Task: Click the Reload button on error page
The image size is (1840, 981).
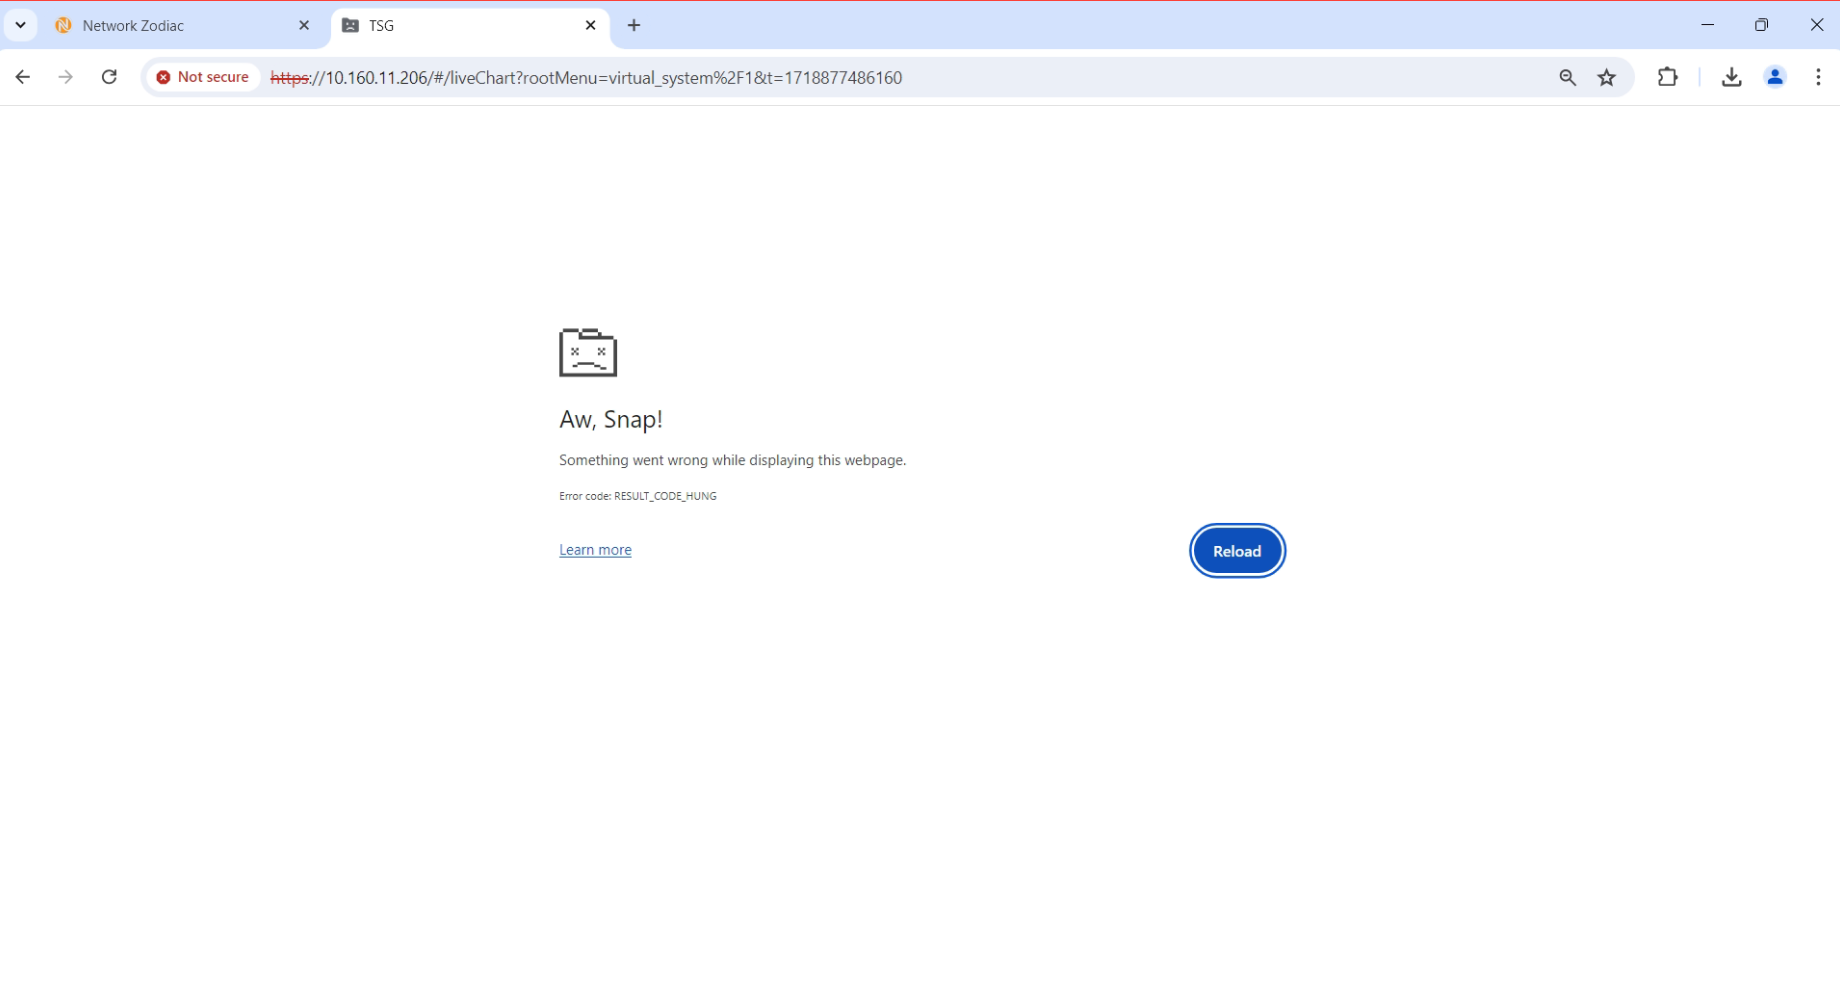Action: [1237, 551]
